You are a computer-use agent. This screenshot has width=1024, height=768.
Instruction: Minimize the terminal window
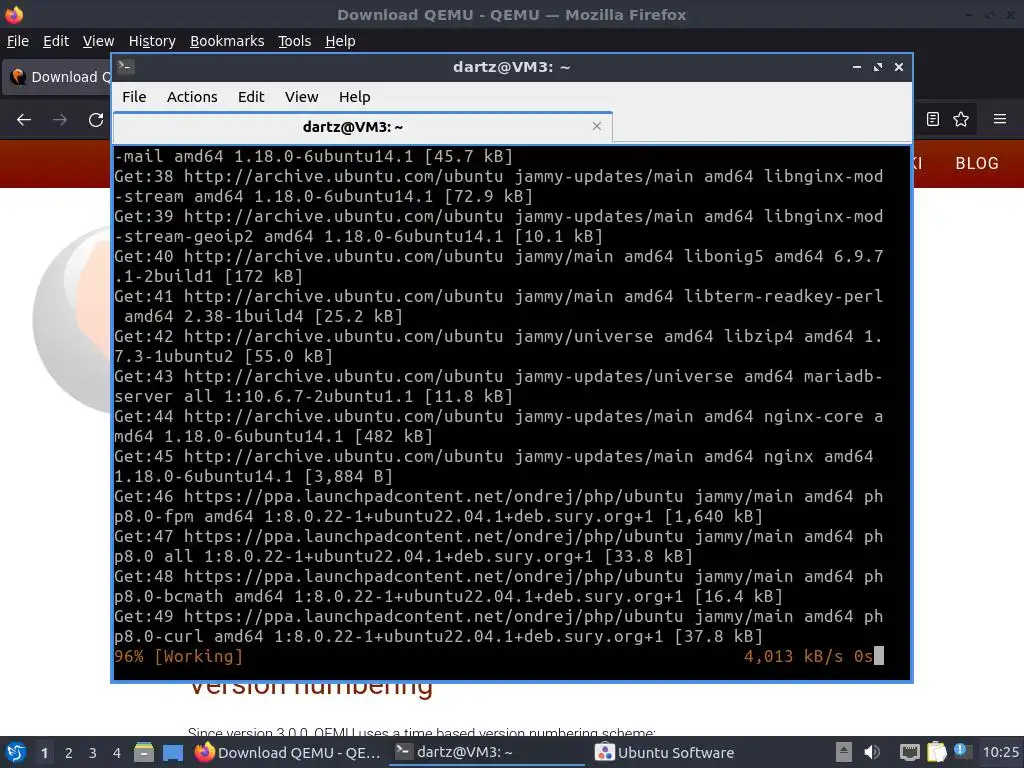coord(857,67)
